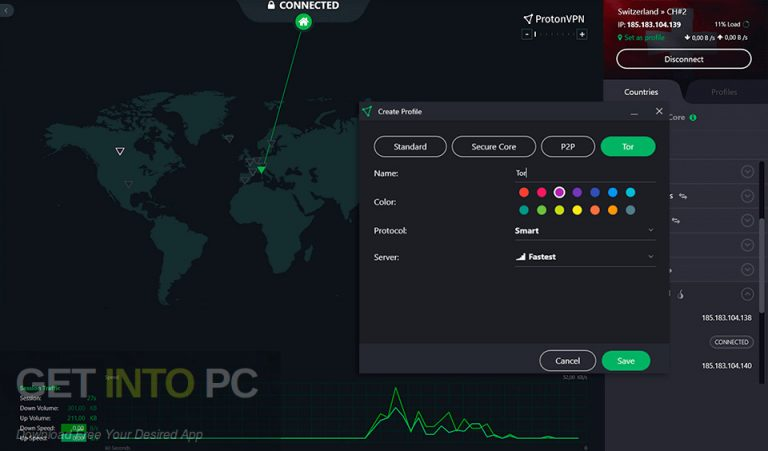The width and height of the screenshot is (768, 451).
Task: Expand the row with upper P2P arrows icon
Action: pyautogui.click(x=747, y=196)
